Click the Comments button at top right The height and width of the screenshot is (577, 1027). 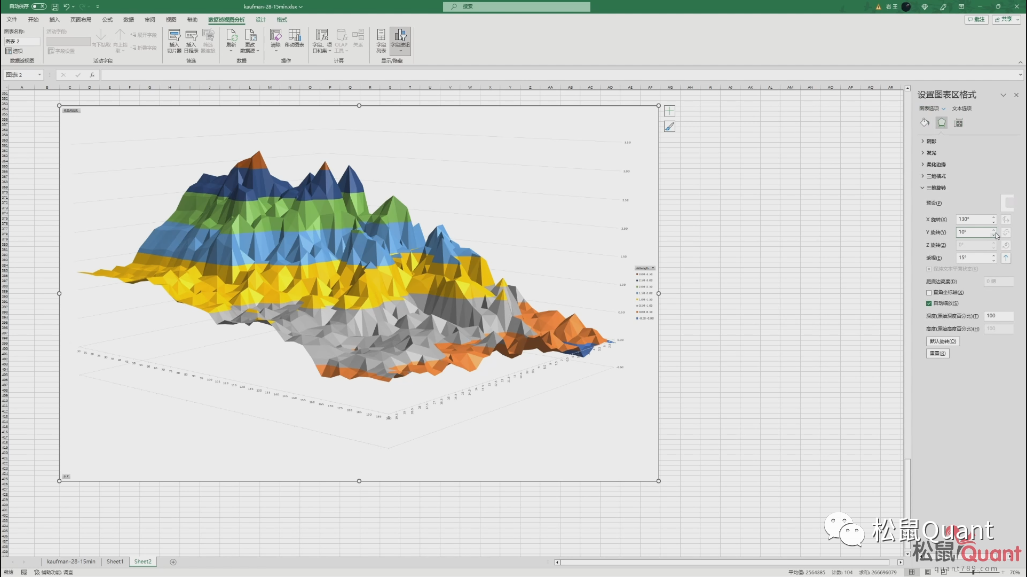[977, 20]
